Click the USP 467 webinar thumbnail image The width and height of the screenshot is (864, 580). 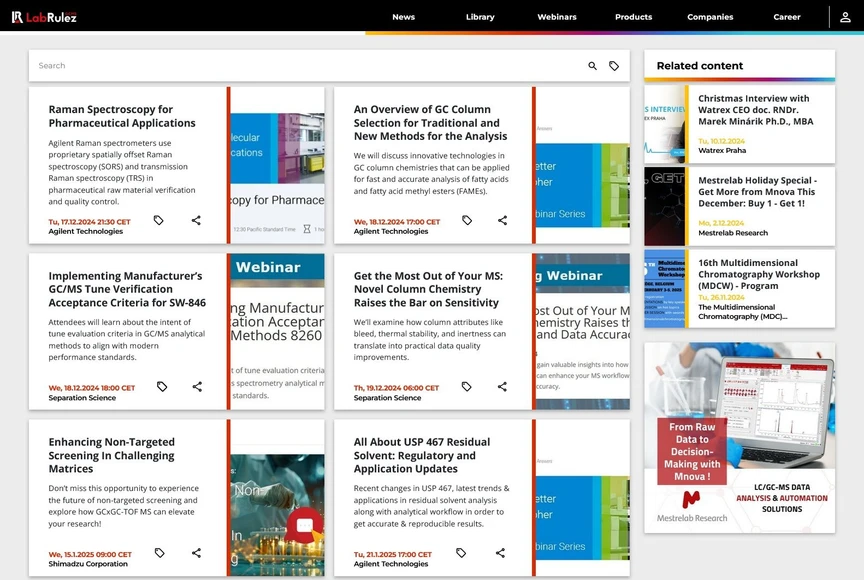click(582, 498)
